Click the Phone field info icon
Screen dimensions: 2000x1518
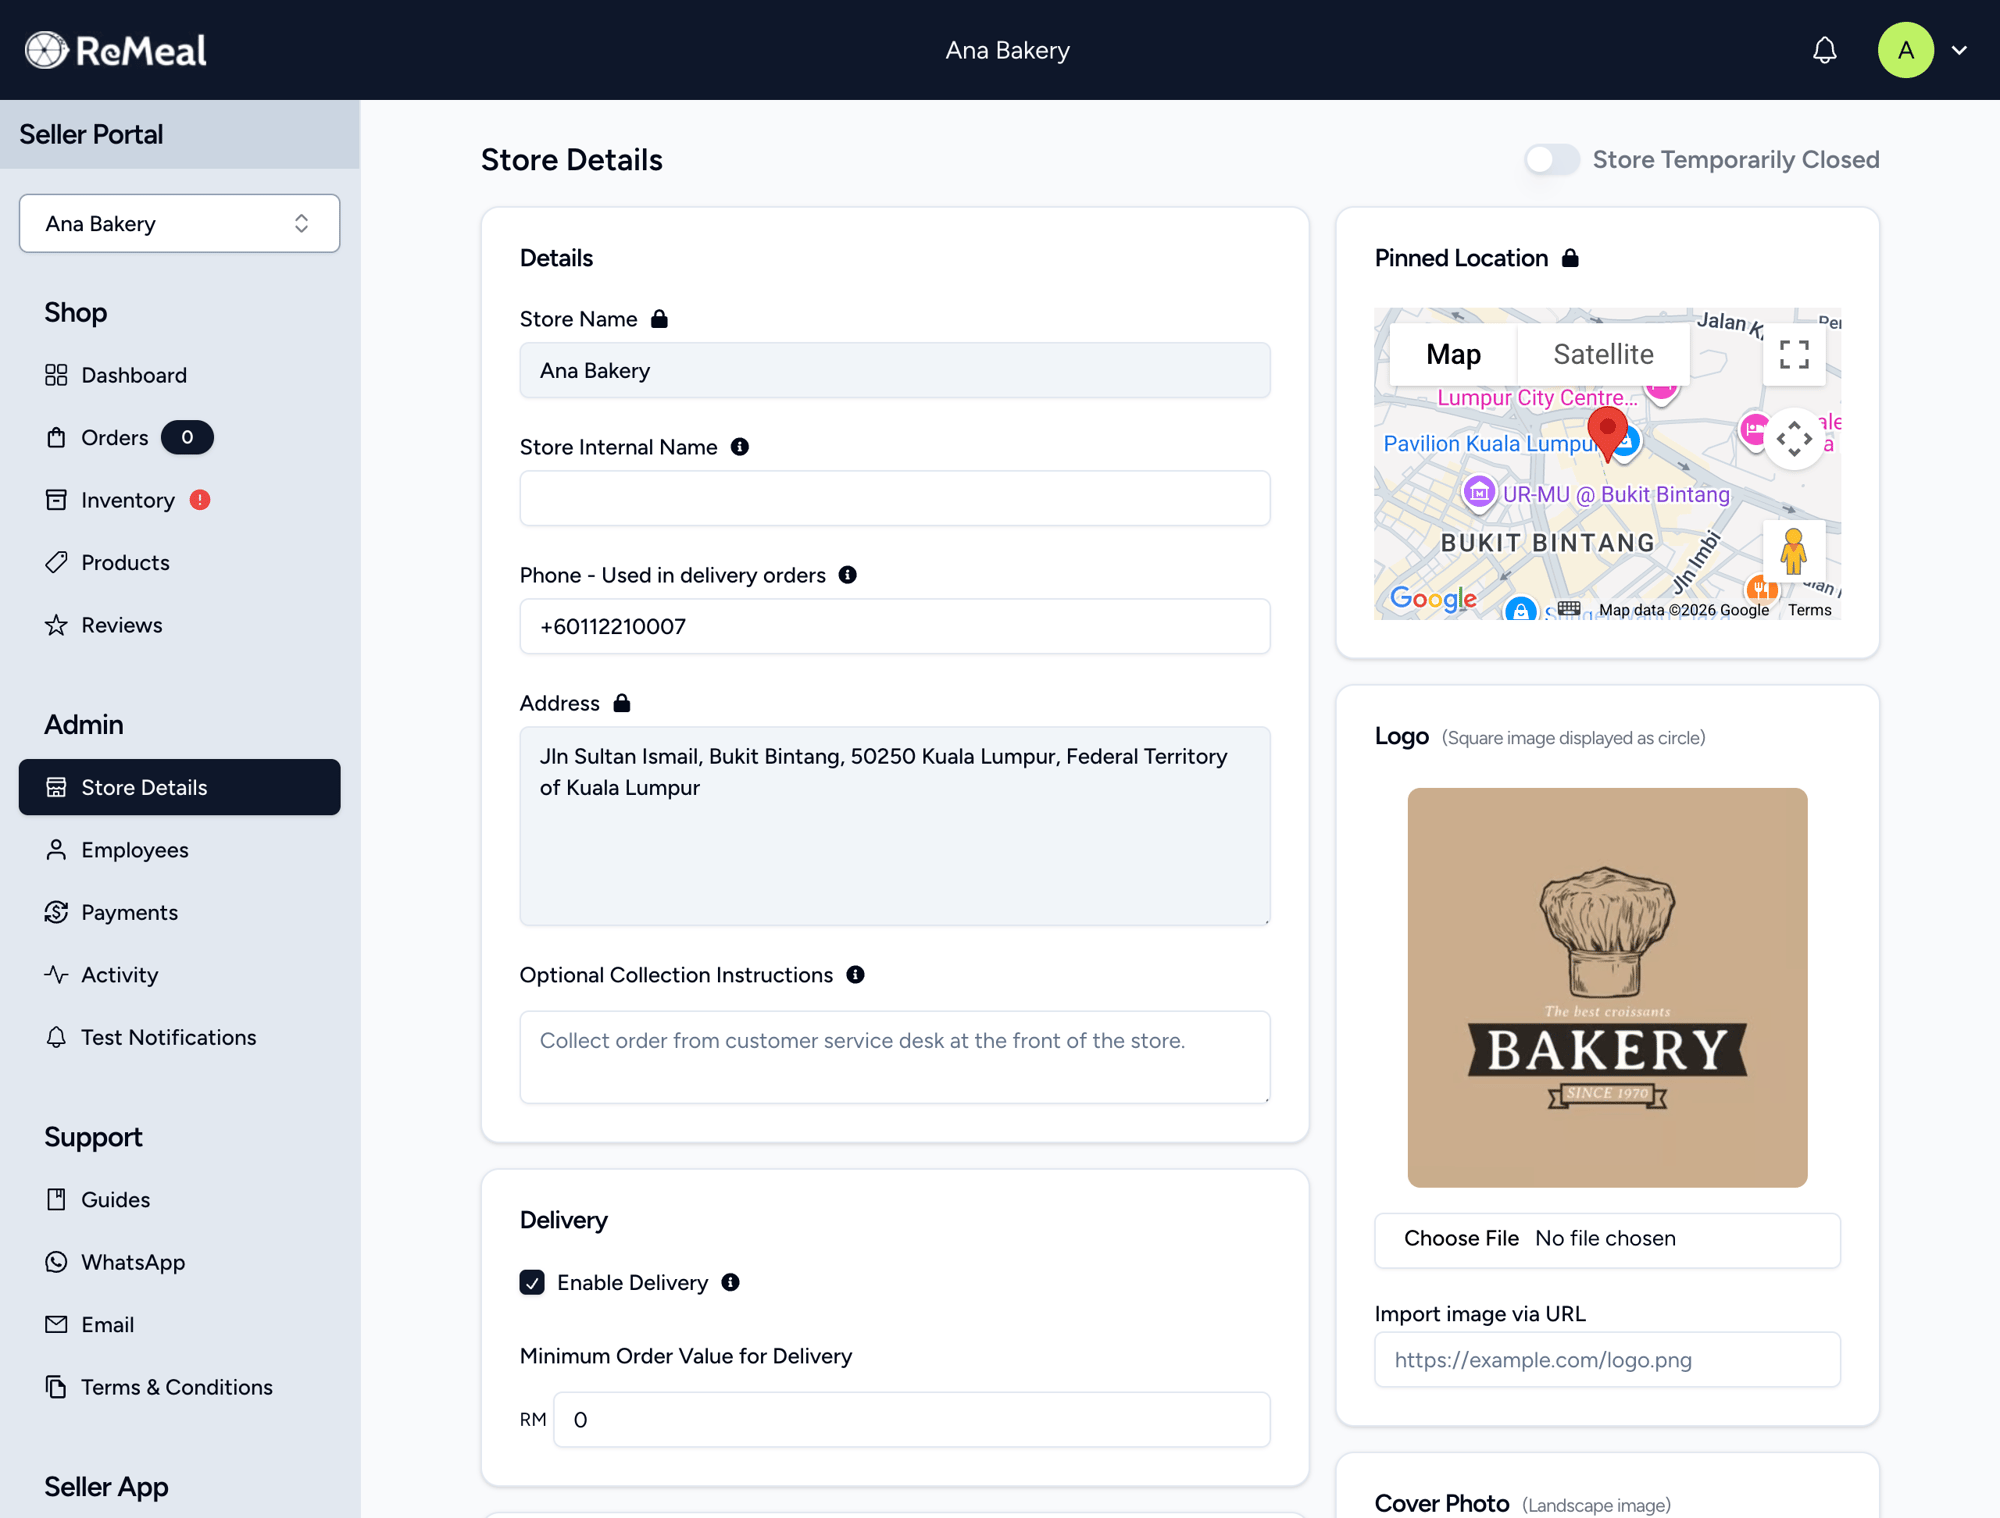(848, 575)
